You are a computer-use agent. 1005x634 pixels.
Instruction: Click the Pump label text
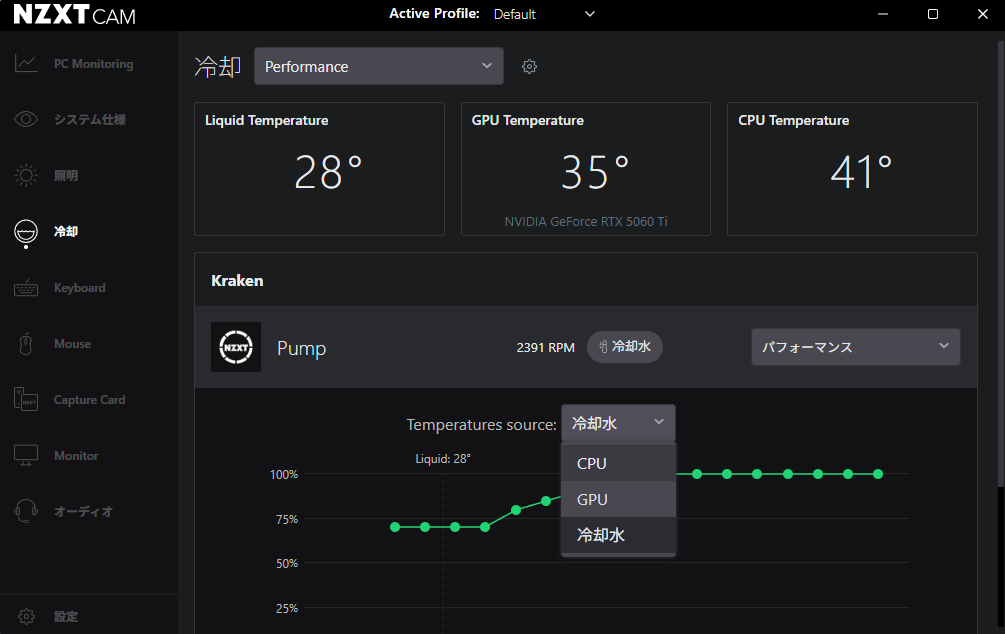[x=301, y=348]
